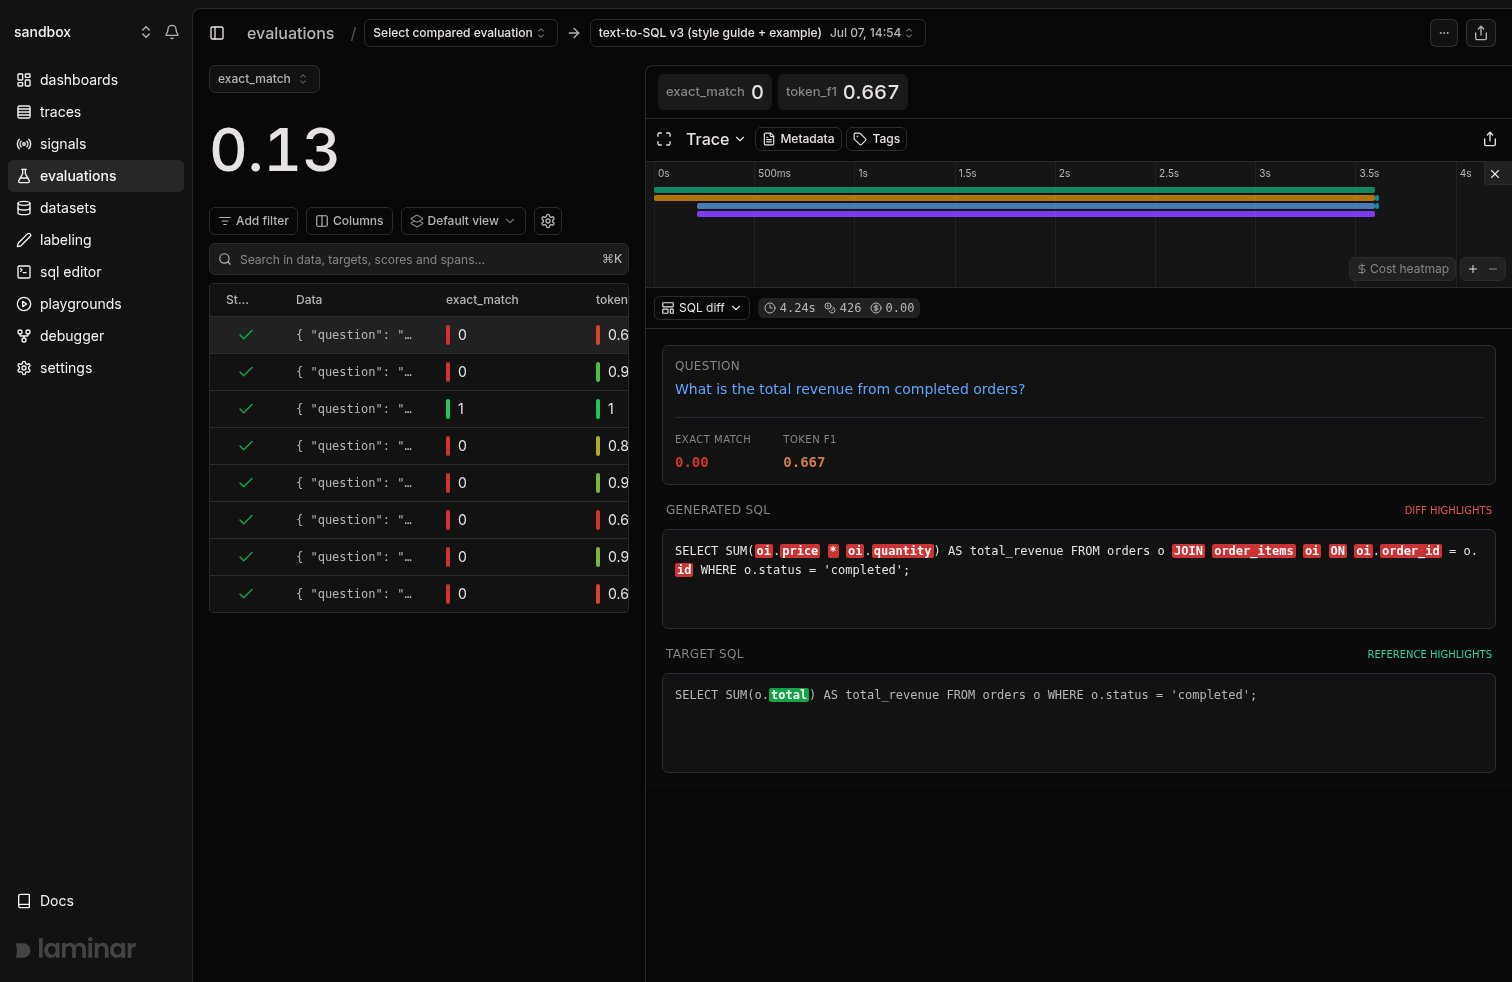This screenshot has height=982, width=1512.
Task: Click the REFERENCE HIGHLIGHTS label
Action: (x=1429, y=654)
